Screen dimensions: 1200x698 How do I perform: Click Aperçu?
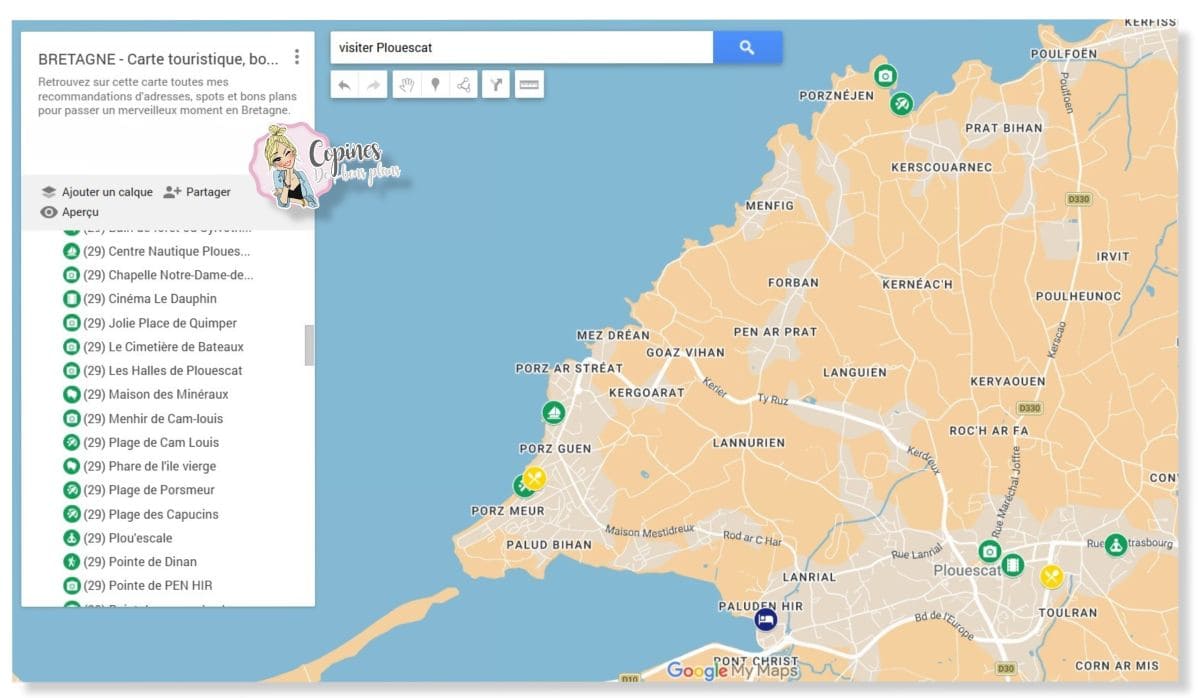(x=69, y=212)
